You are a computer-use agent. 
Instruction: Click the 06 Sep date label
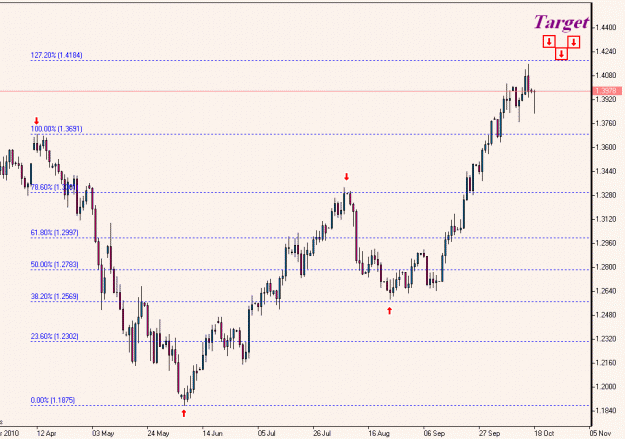[x=434, y=433]
